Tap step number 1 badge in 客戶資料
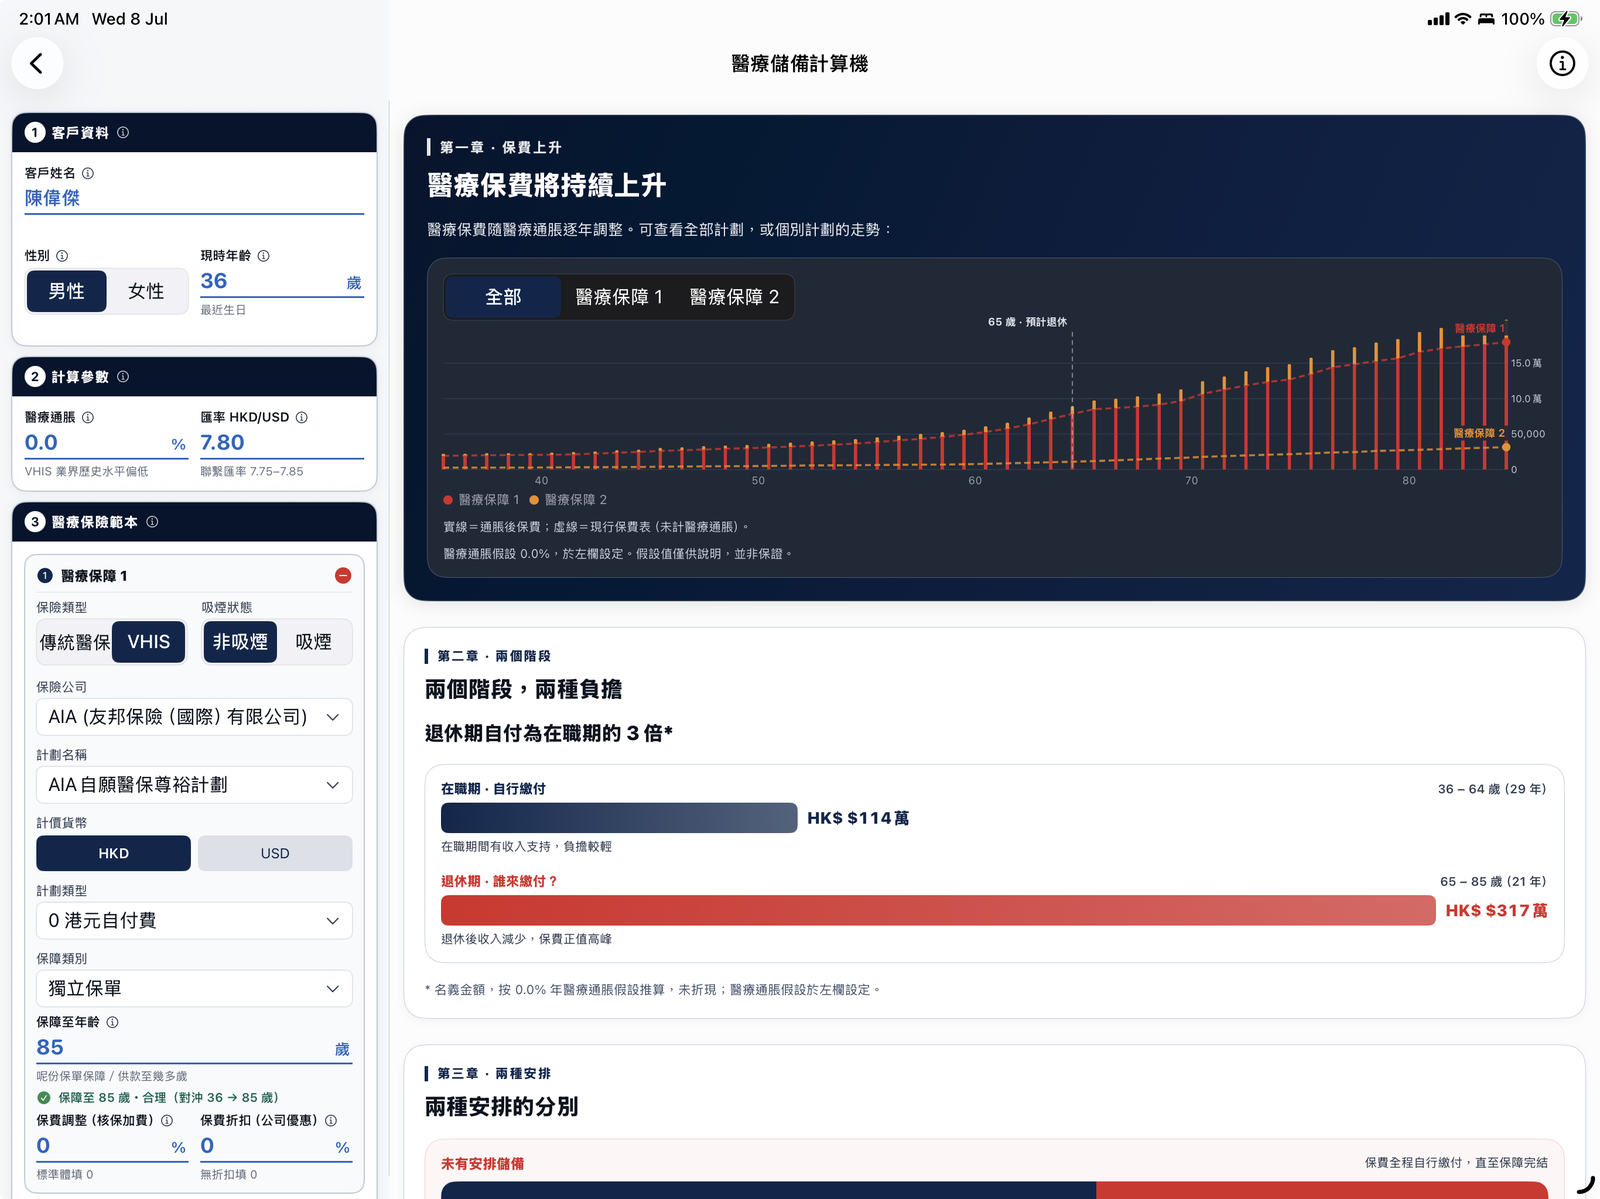The image size is (1600, 1199). (x=35, y=133)
